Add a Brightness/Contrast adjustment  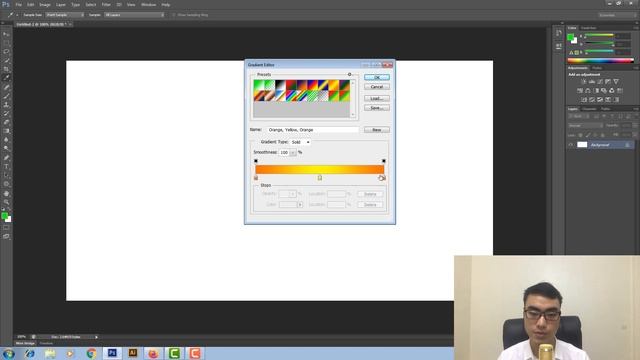pyautogui.click(x=584, y=82)
